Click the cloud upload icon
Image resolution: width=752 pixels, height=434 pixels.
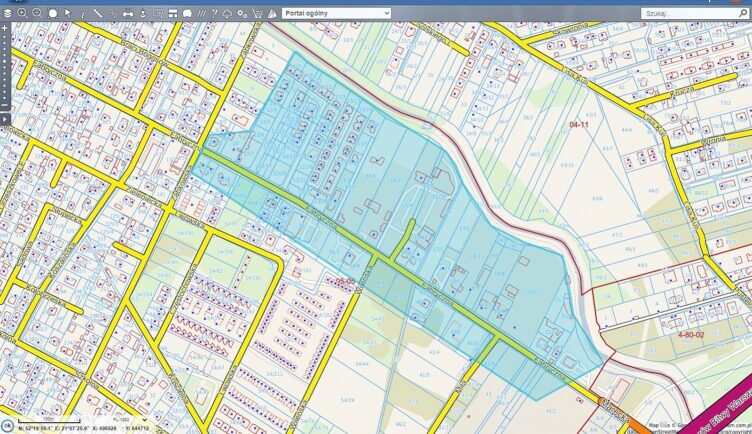pos(227,13)
